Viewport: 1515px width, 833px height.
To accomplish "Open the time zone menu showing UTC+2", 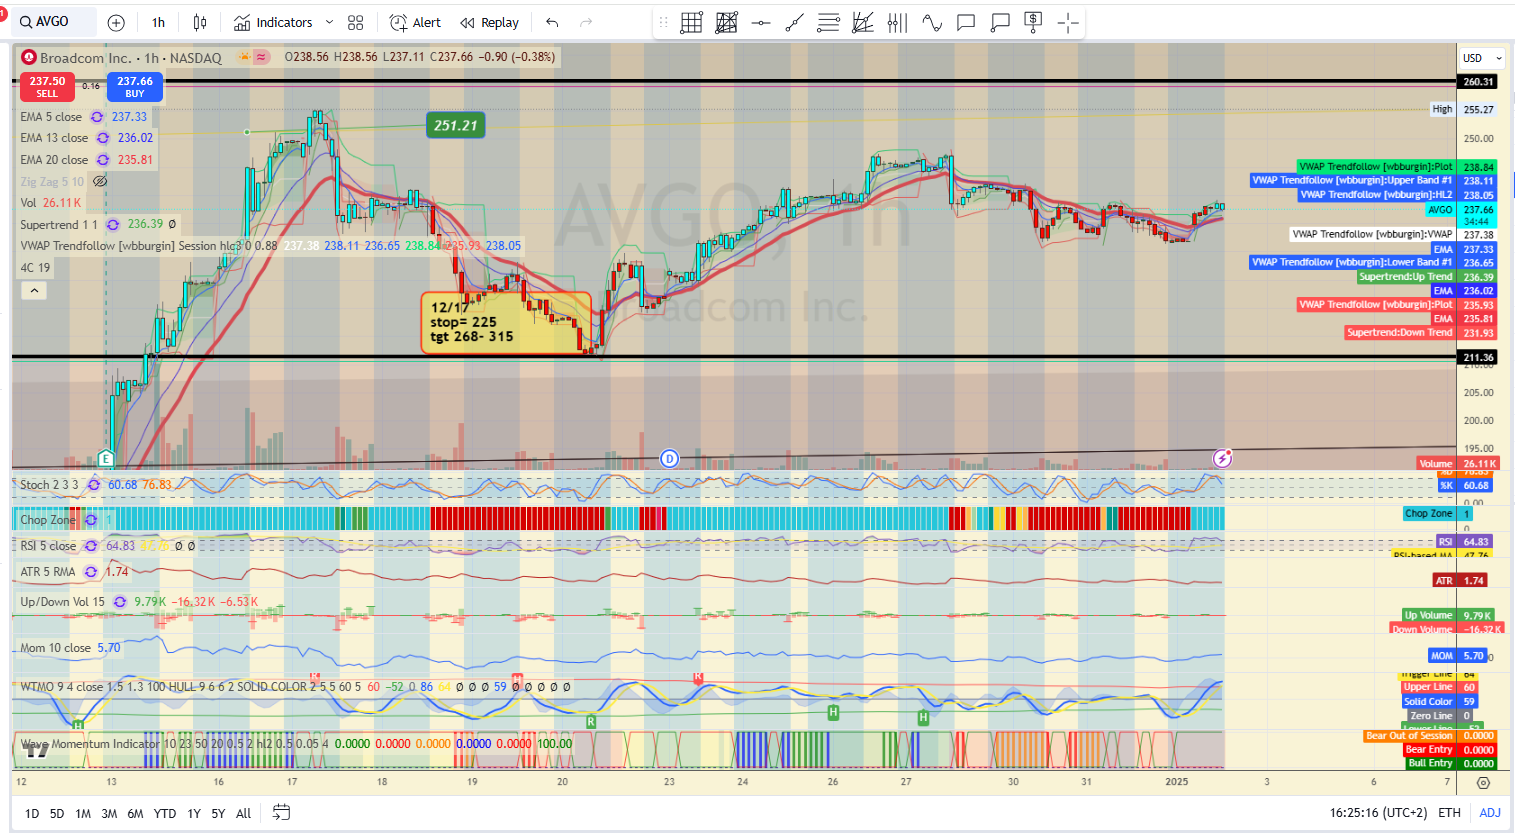I will point(1378,813).
